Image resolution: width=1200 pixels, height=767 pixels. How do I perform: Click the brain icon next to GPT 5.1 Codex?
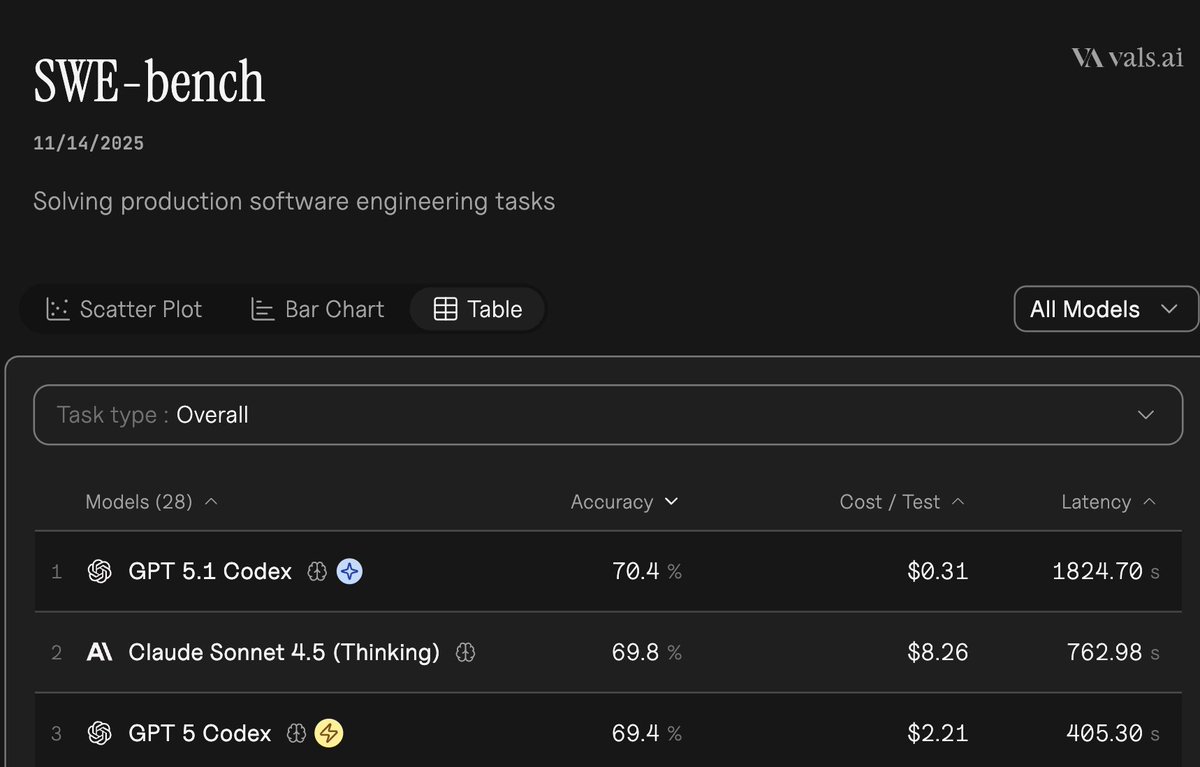coord(318,571)
